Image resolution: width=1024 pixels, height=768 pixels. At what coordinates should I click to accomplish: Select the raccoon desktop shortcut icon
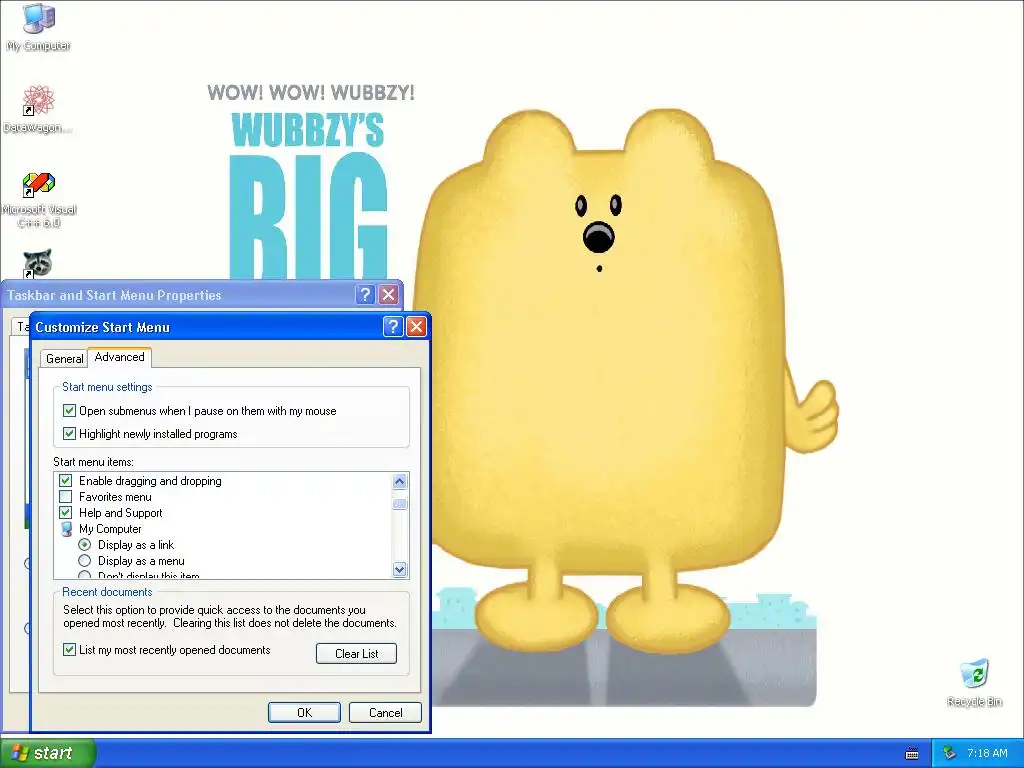38,263
